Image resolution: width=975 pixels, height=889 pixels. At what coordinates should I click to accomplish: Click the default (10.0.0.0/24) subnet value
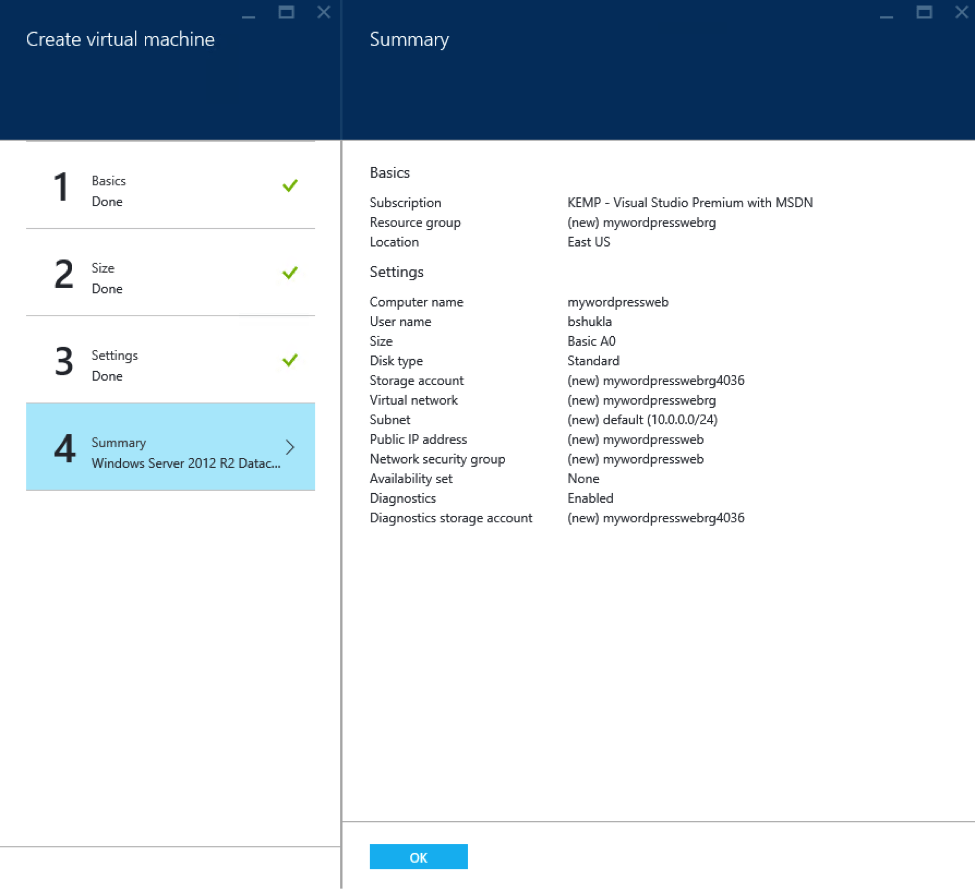(642, 420)
